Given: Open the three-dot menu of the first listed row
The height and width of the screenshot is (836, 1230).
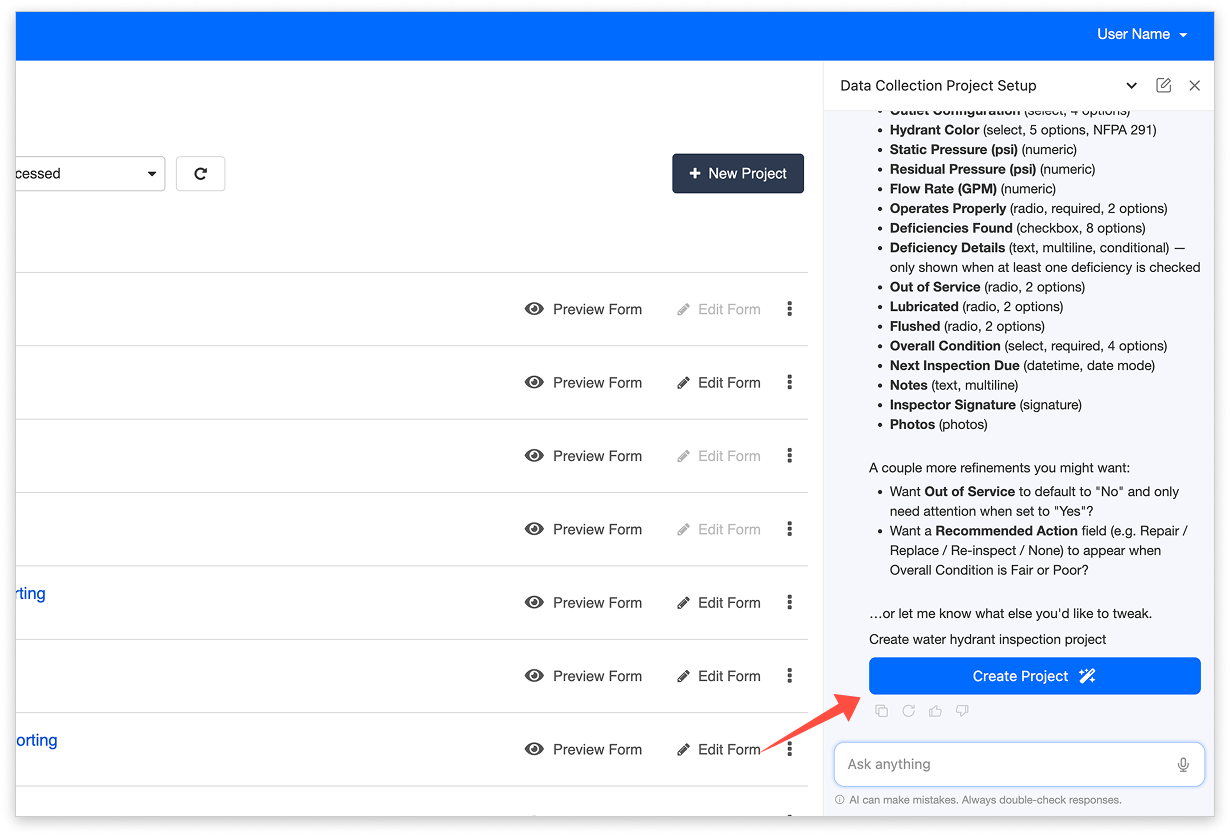Looking at the screenshot, I should [x=789, y=309].
